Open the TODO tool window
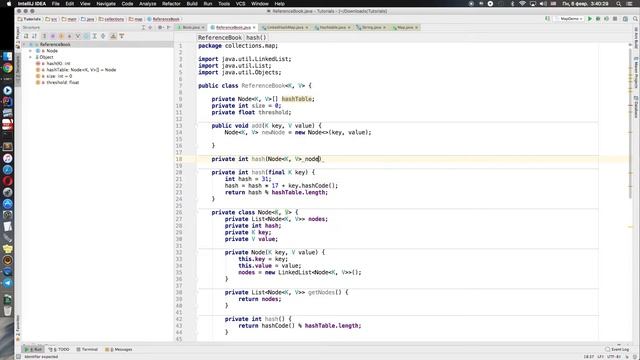This screenshot has height=360, width=640. [59, 349]
